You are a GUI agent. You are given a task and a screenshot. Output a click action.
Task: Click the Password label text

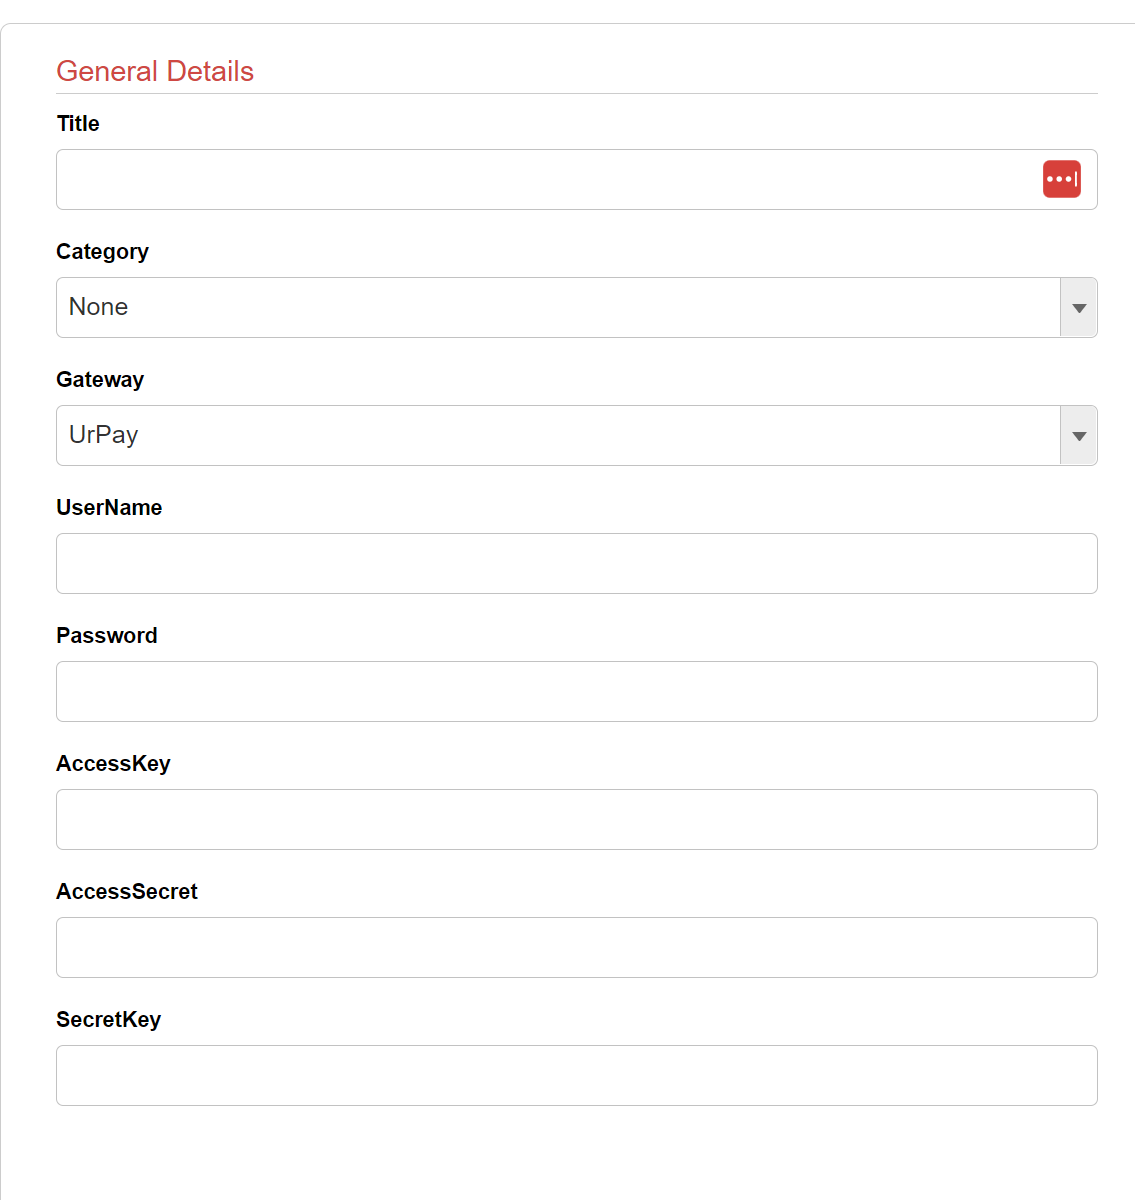pos(107,636)
